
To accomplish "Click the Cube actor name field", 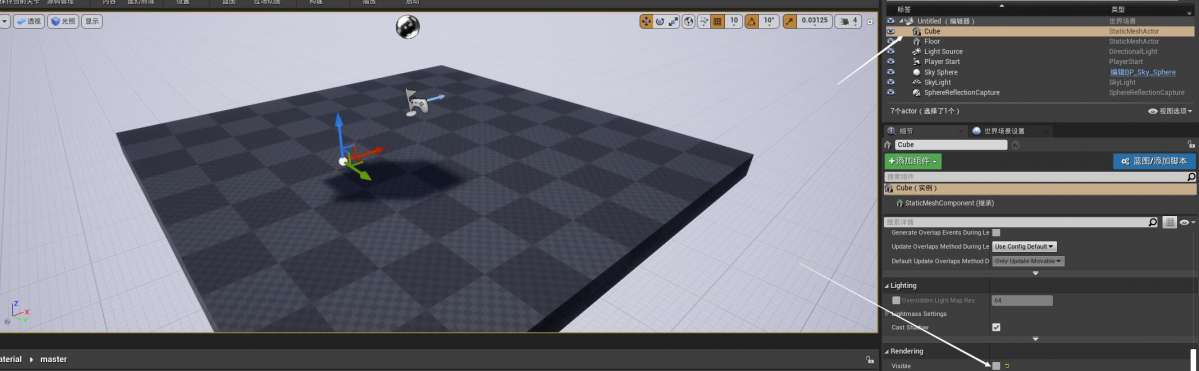I will (x=950, y=145).
